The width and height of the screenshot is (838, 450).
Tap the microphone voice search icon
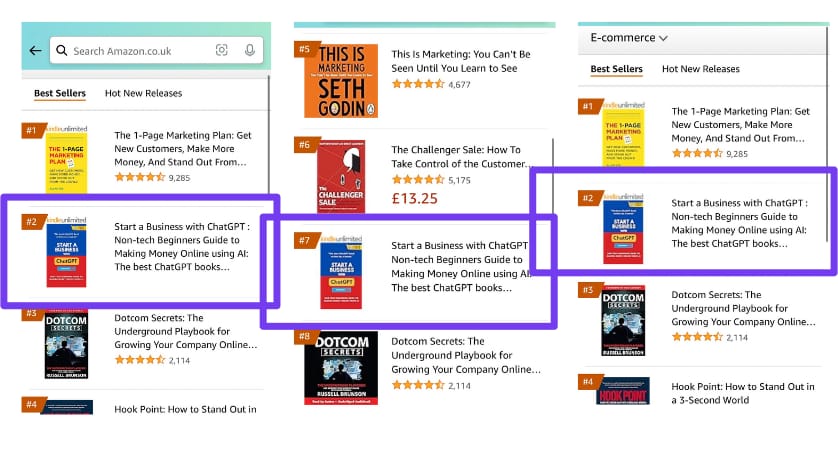pyautogui.click(x=249, y=51)
